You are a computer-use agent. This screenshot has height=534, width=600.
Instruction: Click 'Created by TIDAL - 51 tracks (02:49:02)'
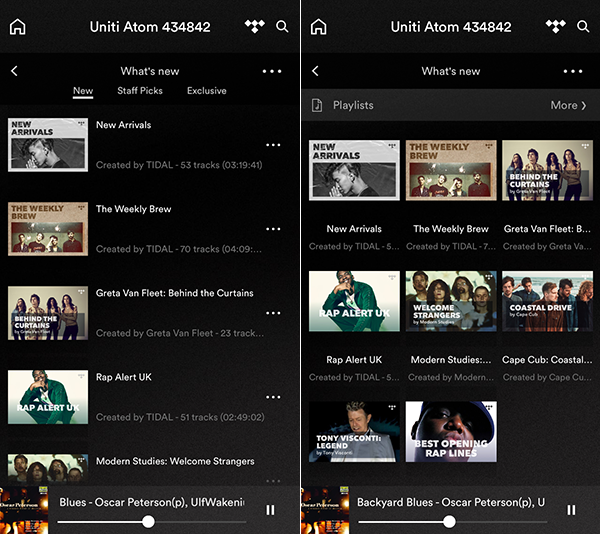point(180,417)
